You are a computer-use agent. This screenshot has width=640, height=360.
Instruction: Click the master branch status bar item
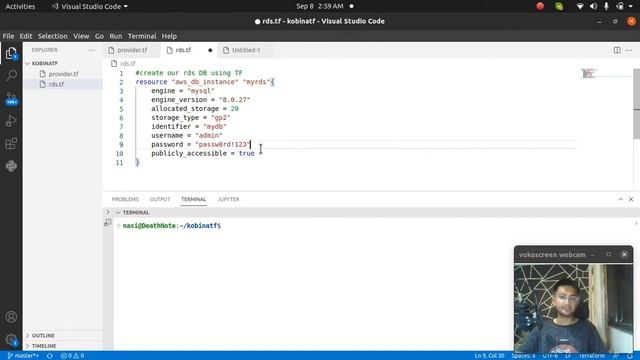tap(23, 356)
